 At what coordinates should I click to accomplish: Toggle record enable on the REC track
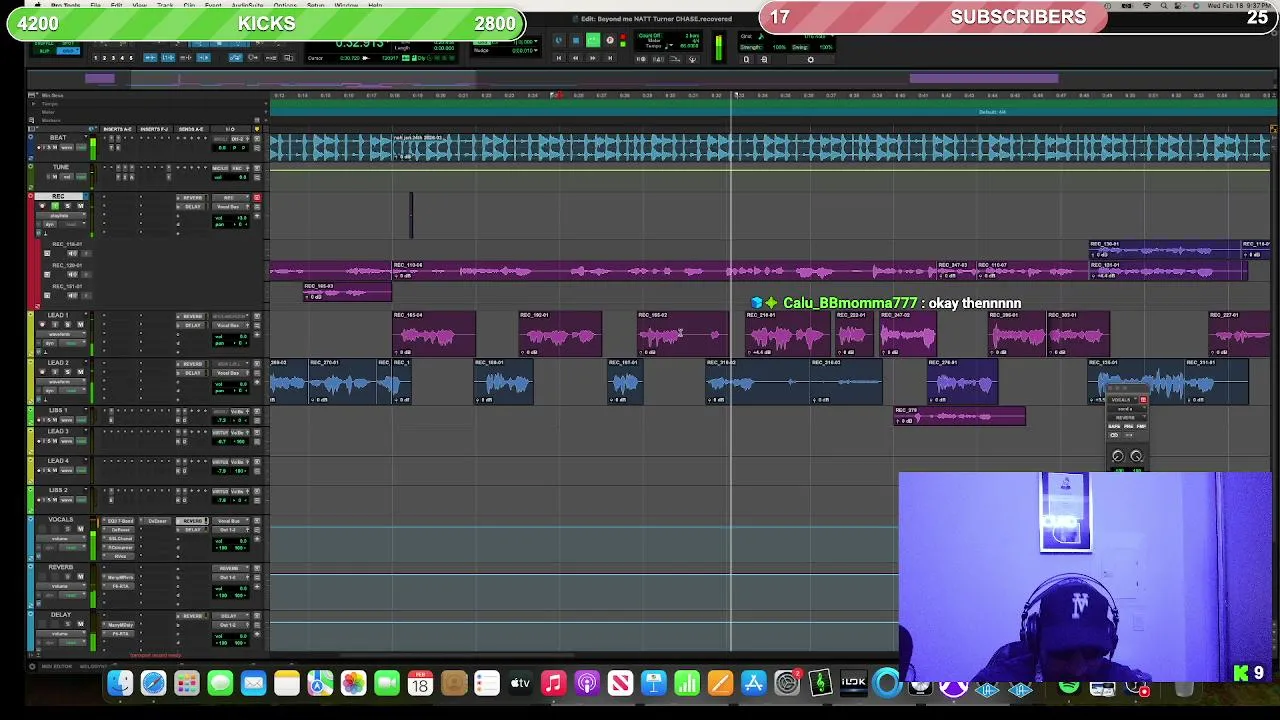pos(42,205)
